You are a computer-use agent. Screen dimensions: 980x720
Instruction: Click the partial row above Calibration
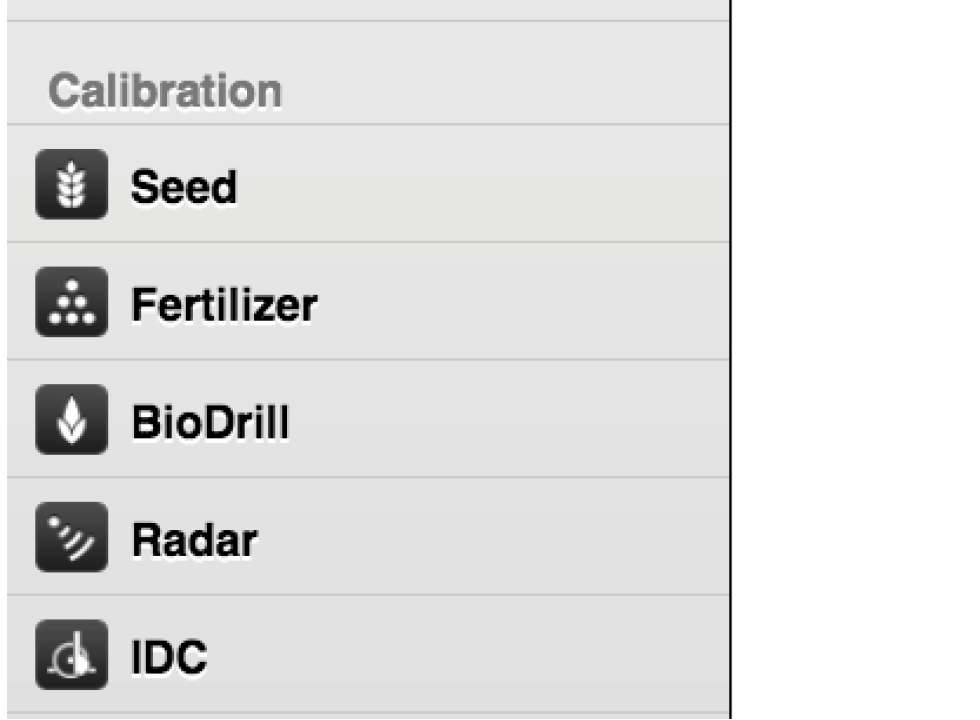[368, 9]
